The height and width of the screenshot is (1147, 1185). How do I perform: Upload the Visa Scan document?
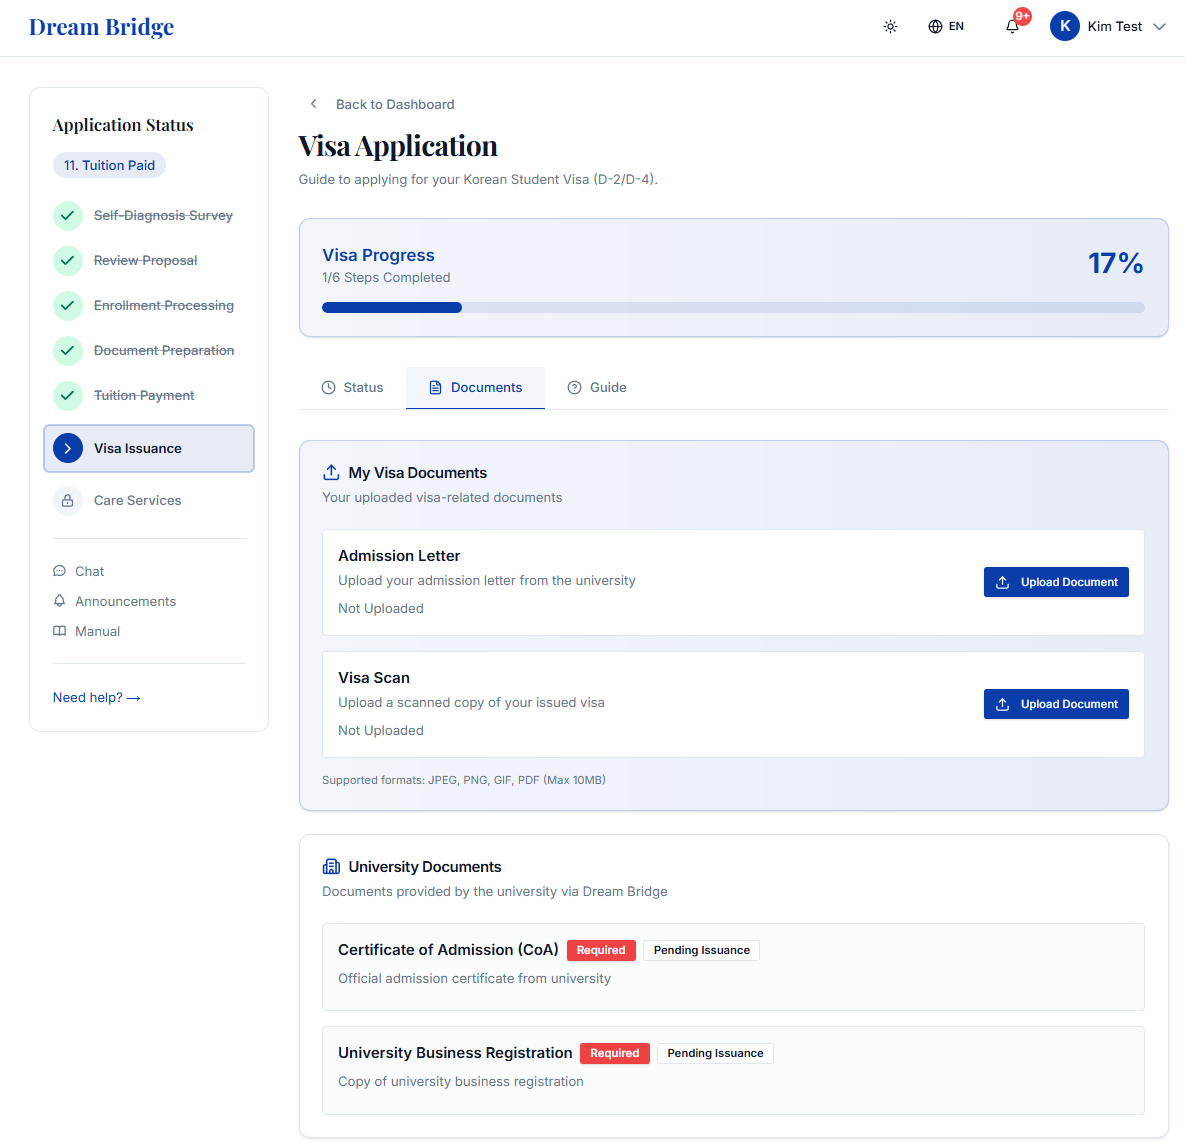click(1056, 703)
